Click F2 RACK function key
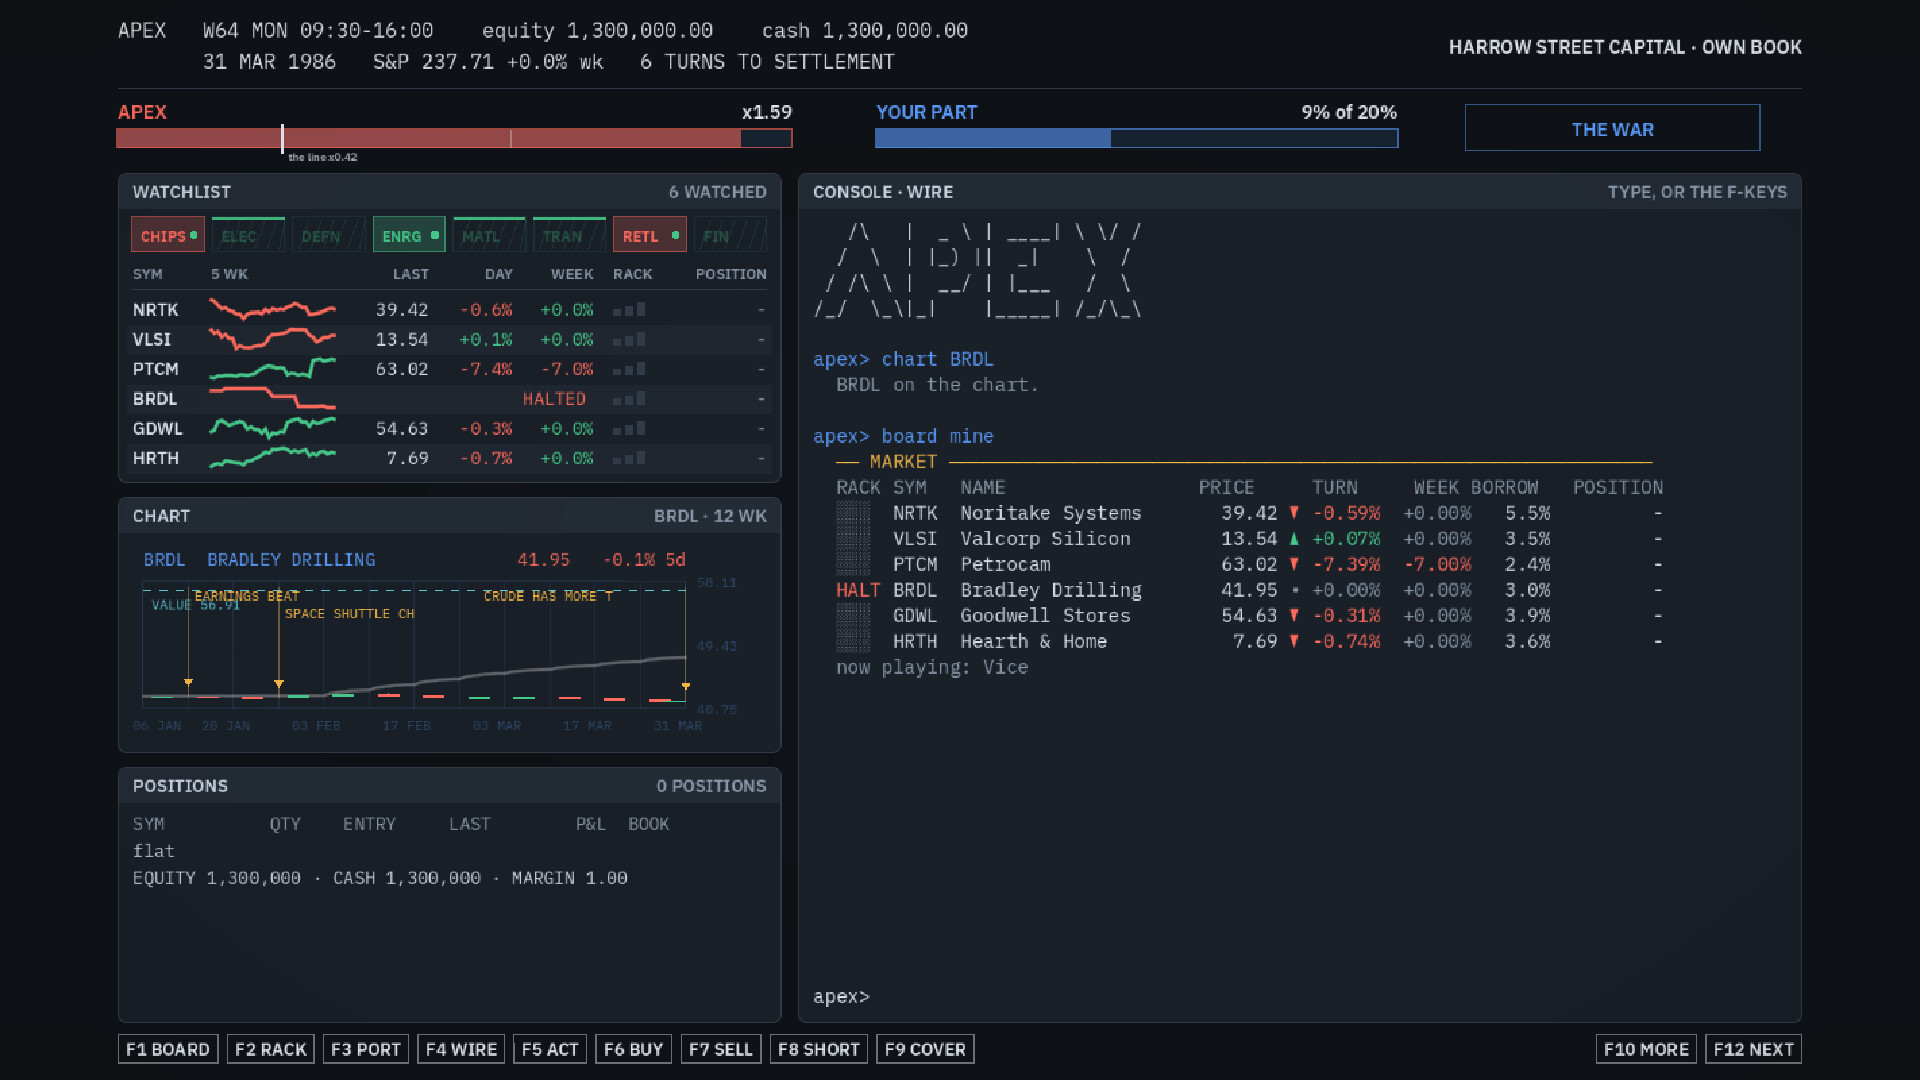 click(x=271, y=1049)
